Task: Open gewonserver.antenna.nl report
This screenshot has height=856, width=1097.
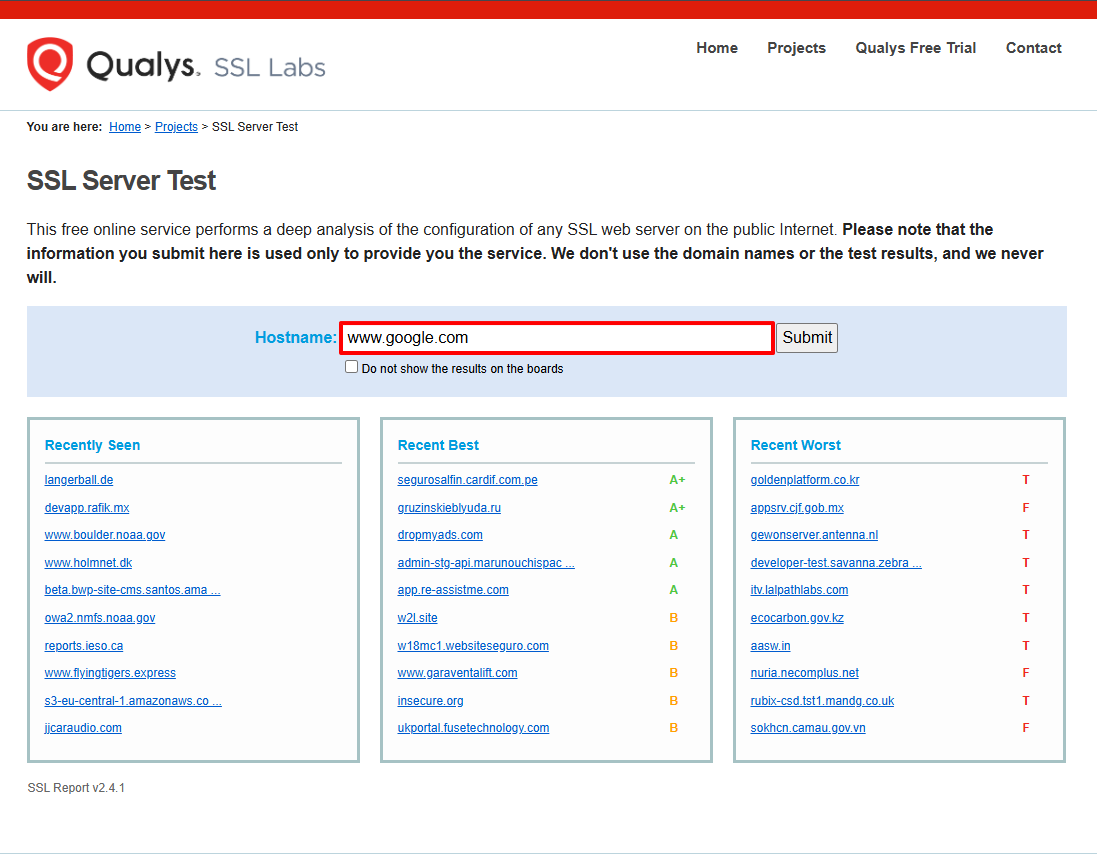Action: 814,535
